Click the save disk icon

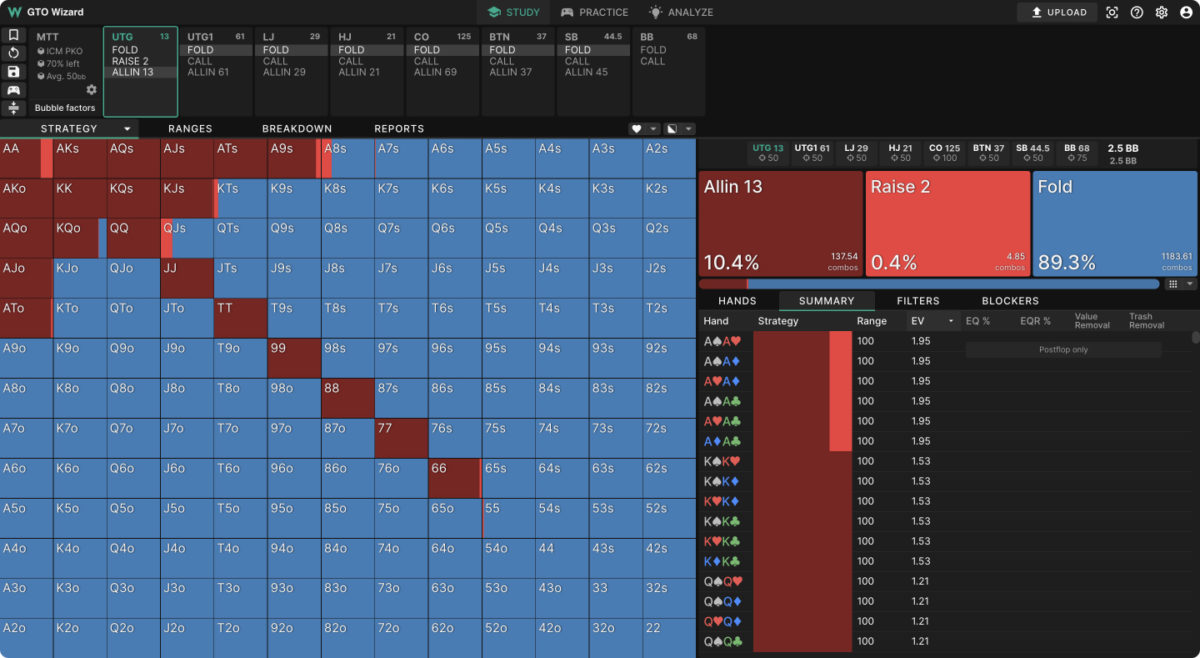pyautogui.click(x=14, y=72)
